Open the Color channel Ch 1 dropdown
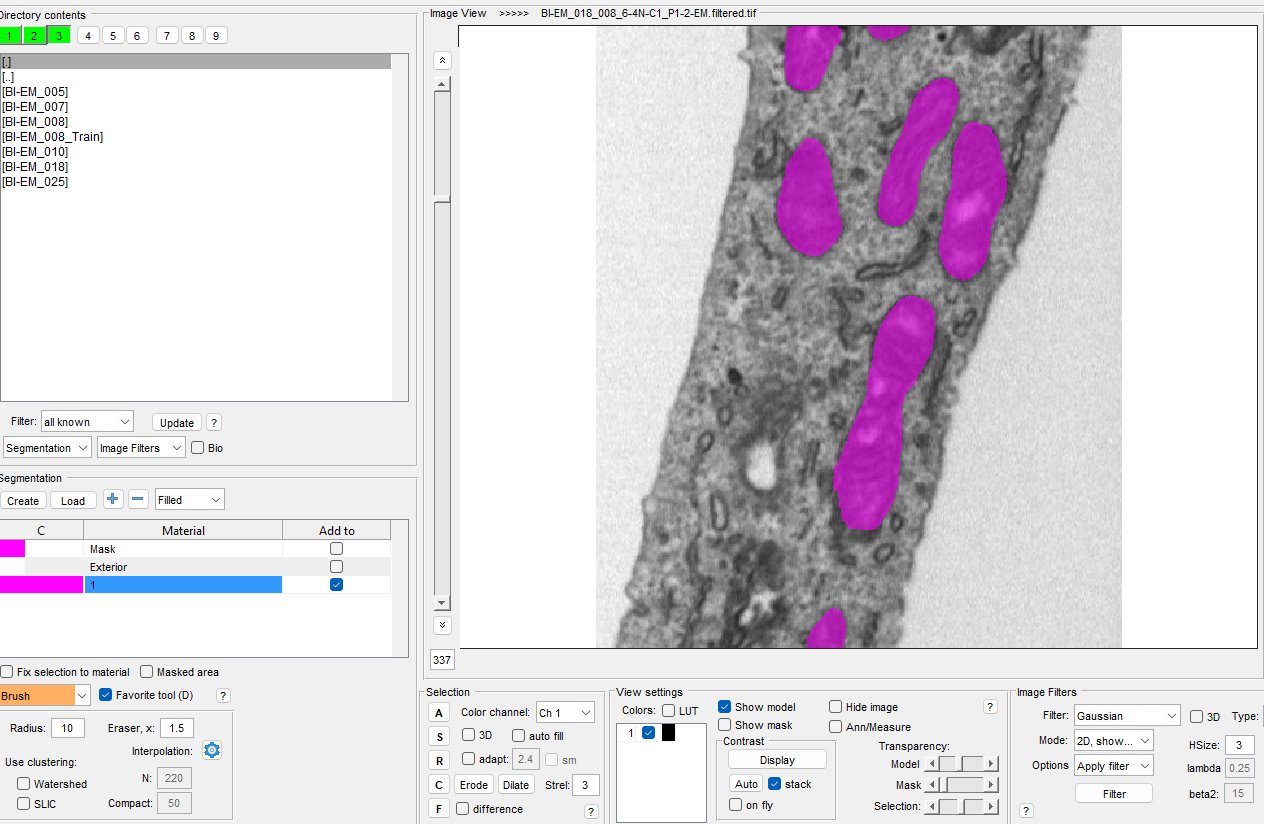 point(565,713)
